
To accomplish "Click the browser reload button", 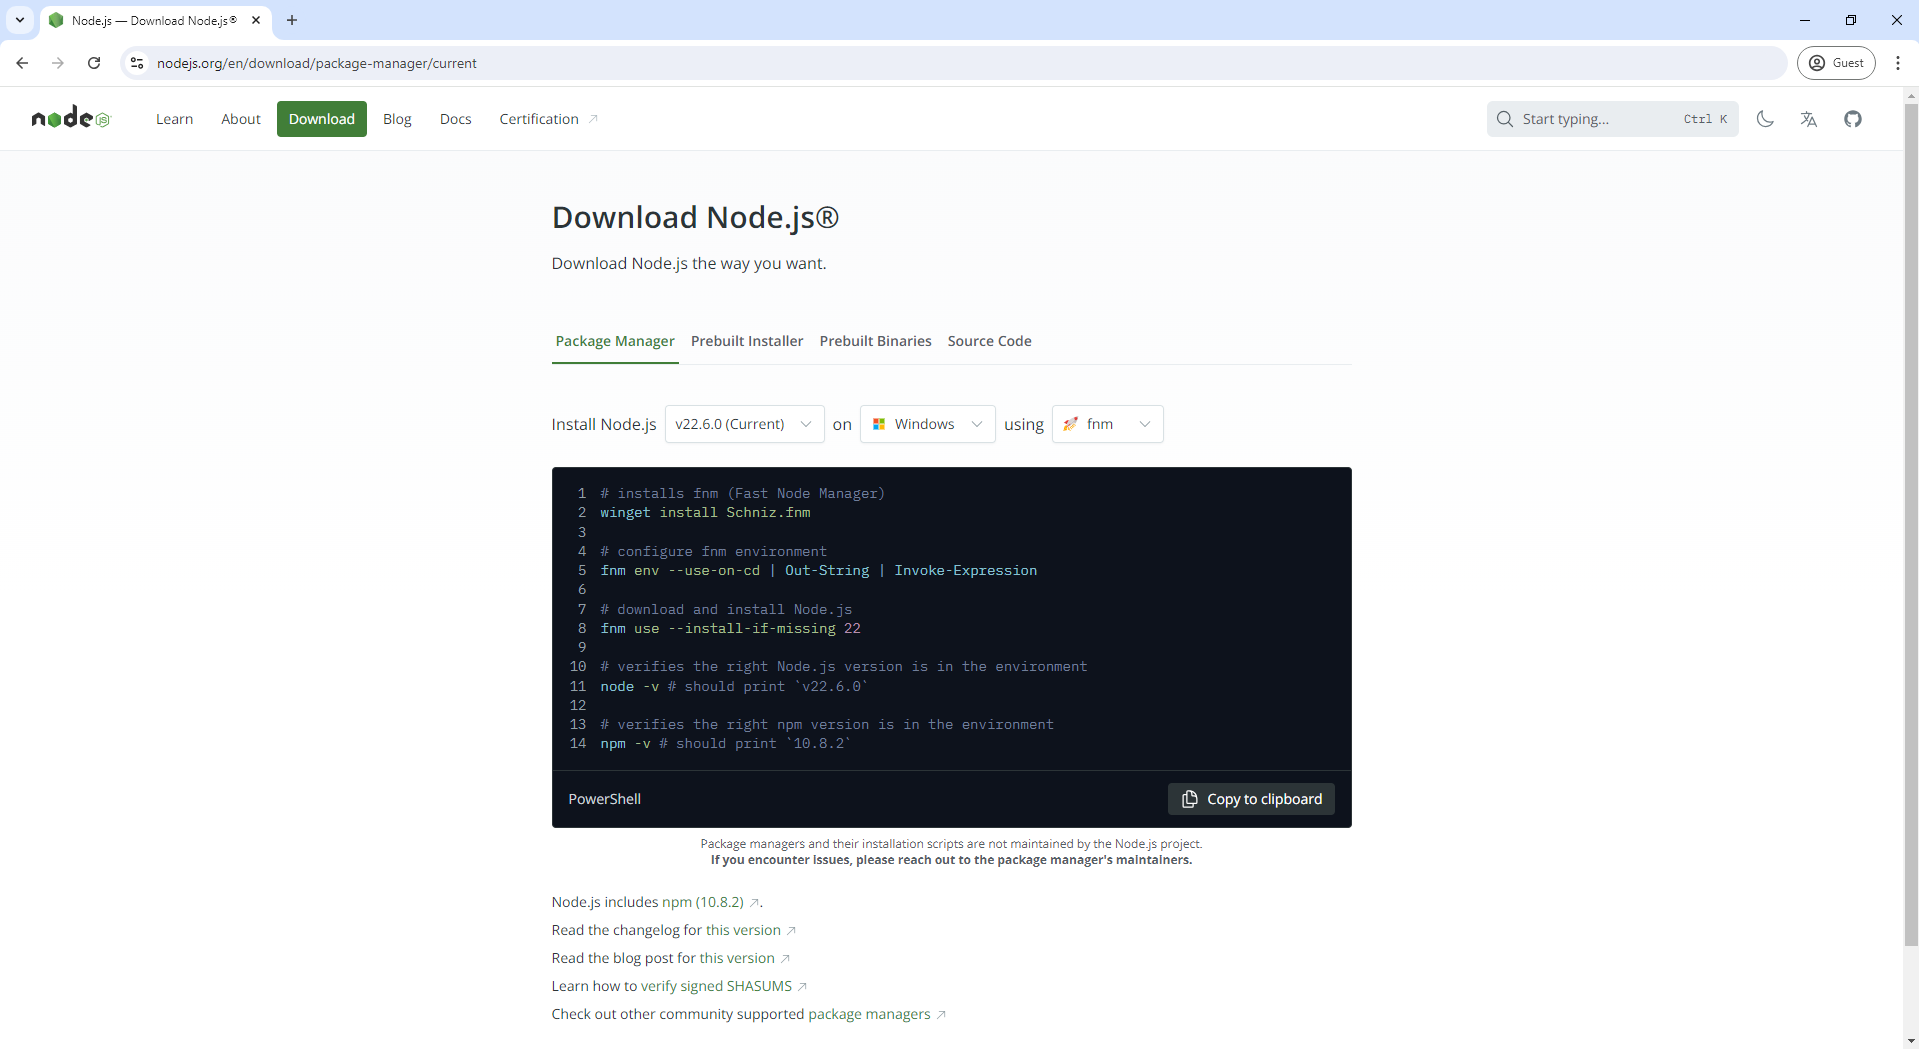I will (x=94, y=63).
